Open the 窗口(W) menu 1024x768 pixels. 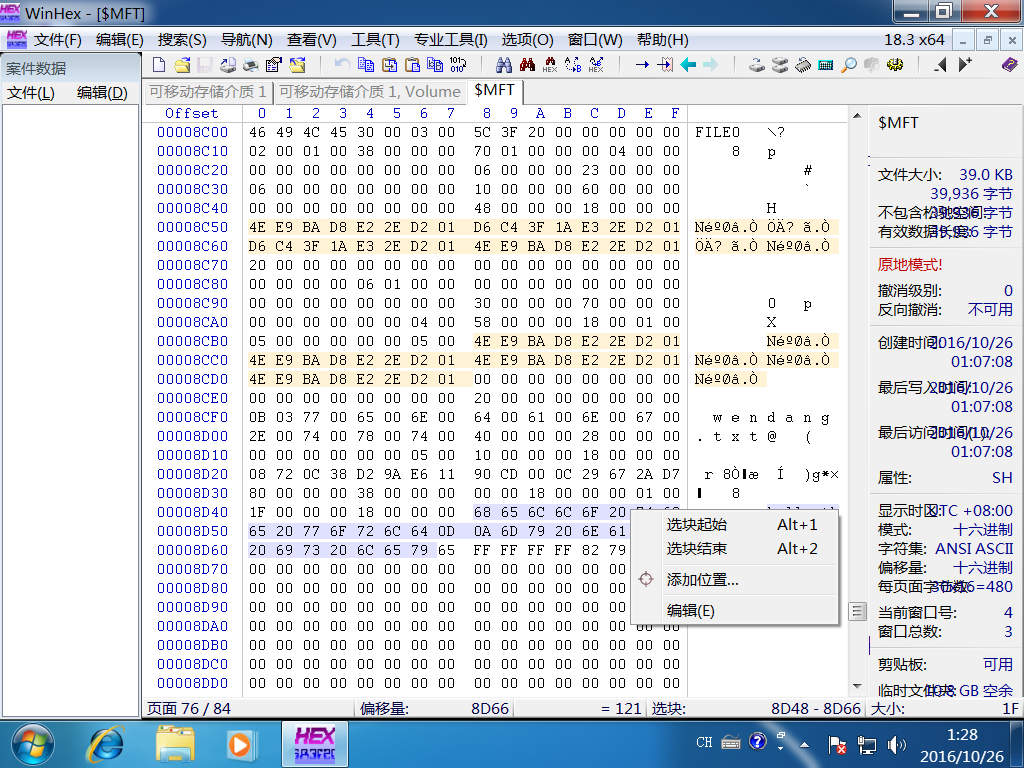tap(595, 40)
